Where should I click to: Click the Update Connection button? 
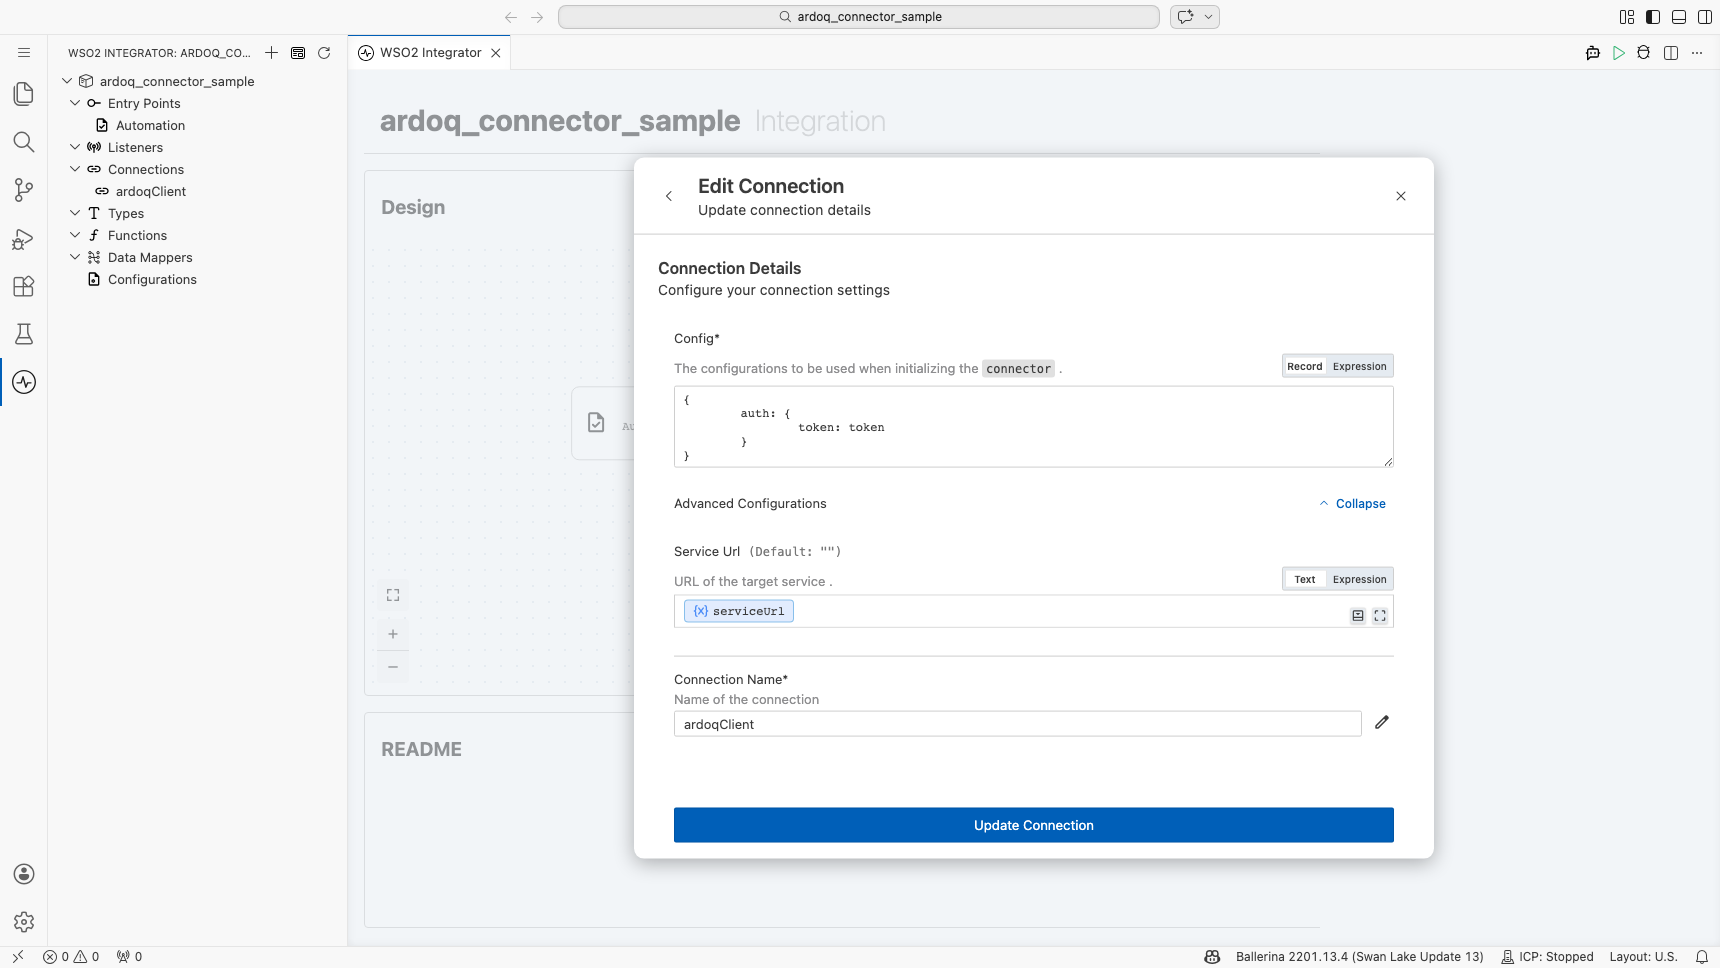pos(1034,825)
